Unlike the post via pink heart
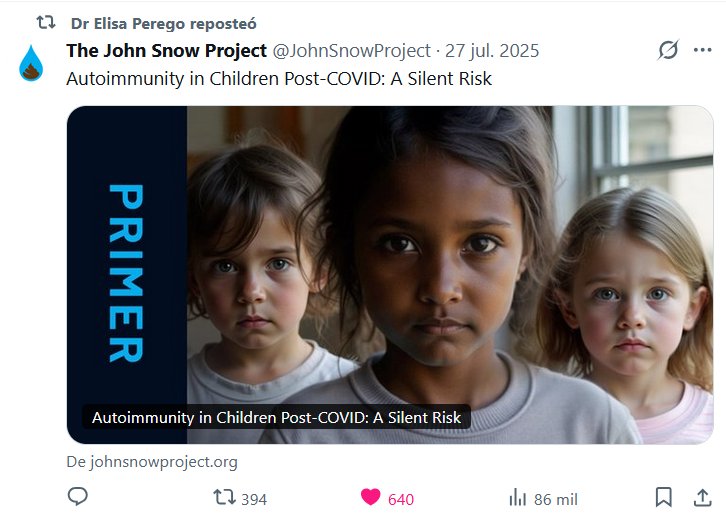Screen dimensions: 726x520 [370, 497]
